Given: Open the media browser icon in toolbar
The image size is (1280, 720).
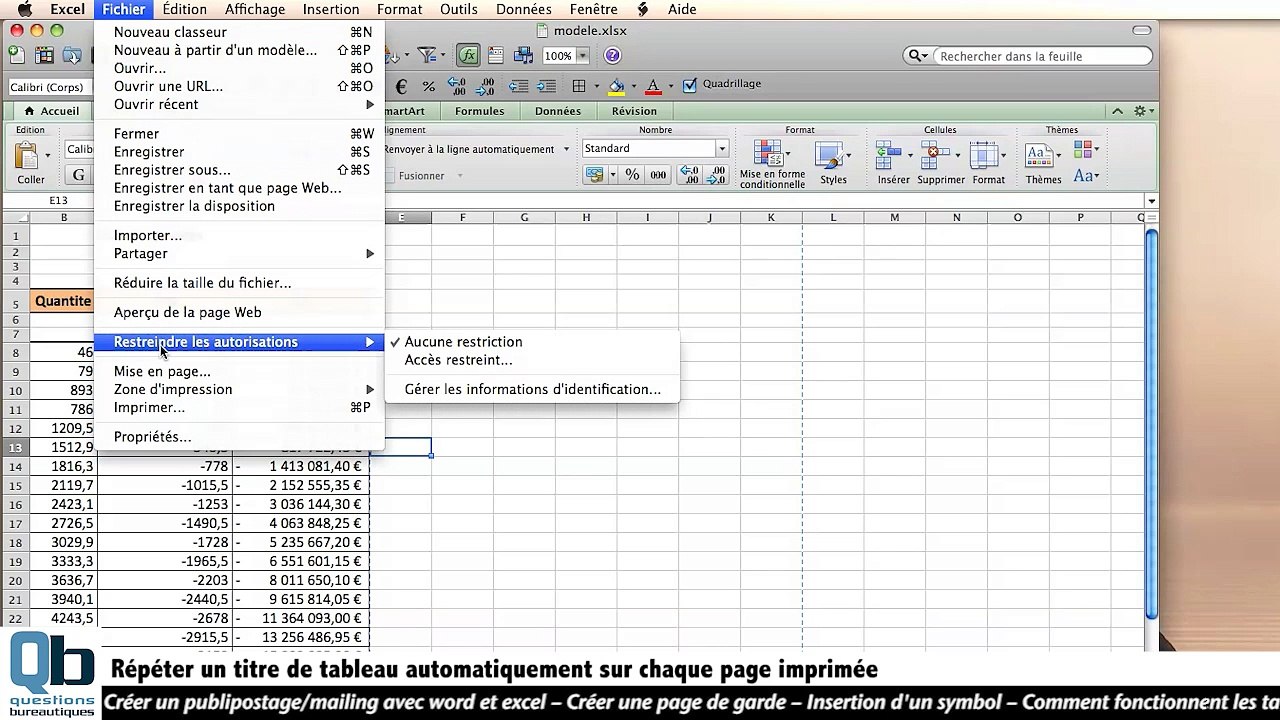Looking at the screenshot, I should [524, 56].
